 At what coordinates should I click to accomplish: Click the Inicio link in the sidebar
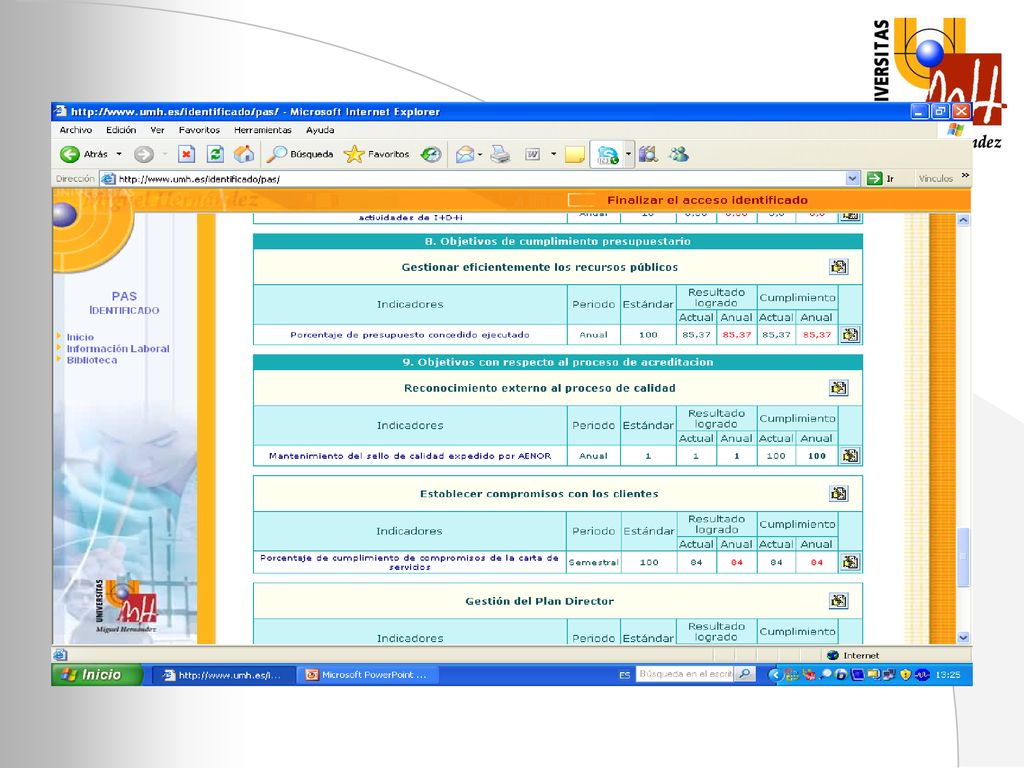[x=80, y=337]
